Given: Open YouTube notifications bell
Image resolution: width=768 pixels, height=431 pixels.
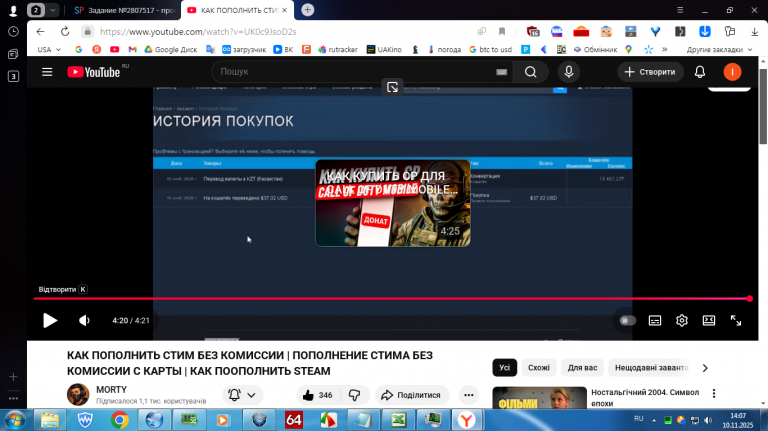Looking at the screenshot, I should click(x=700, y=72).
